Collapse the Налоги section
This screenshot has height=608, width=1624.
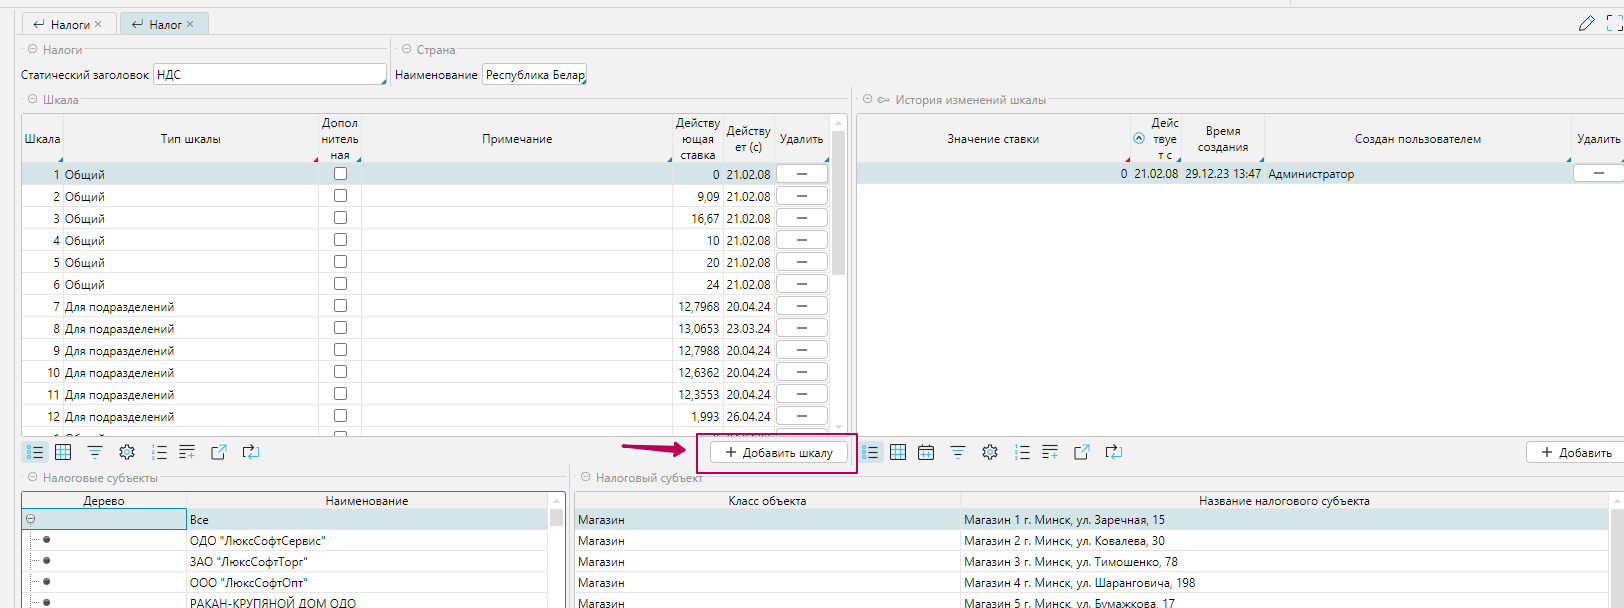pyautogui.click(x=32, y=49)
